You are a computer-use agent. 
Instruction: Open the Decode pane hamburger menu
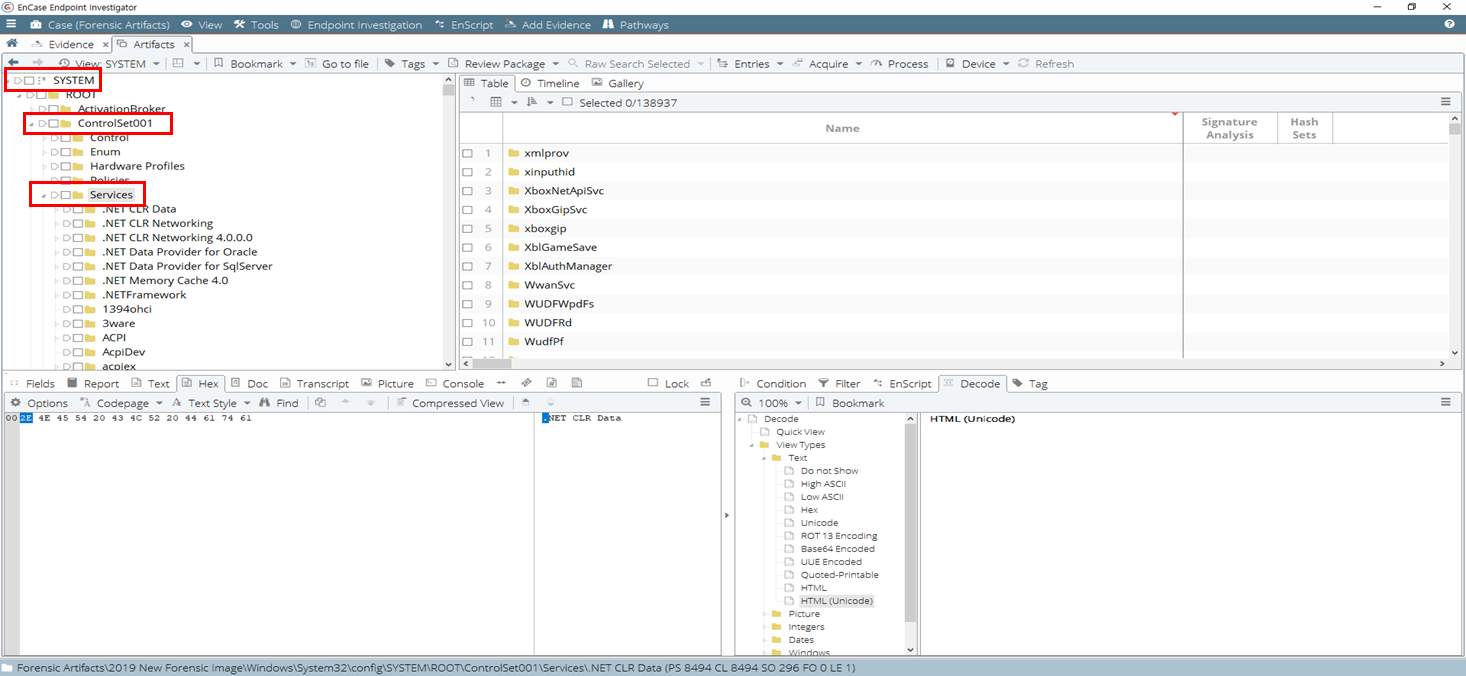tap(1445, 402)
